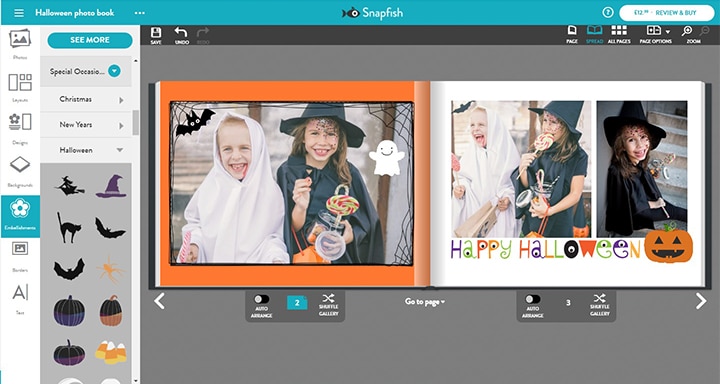This screenshot has width=720, height=384.
Task: Select the two-kids photo on right page
Action: coord(521,169)
